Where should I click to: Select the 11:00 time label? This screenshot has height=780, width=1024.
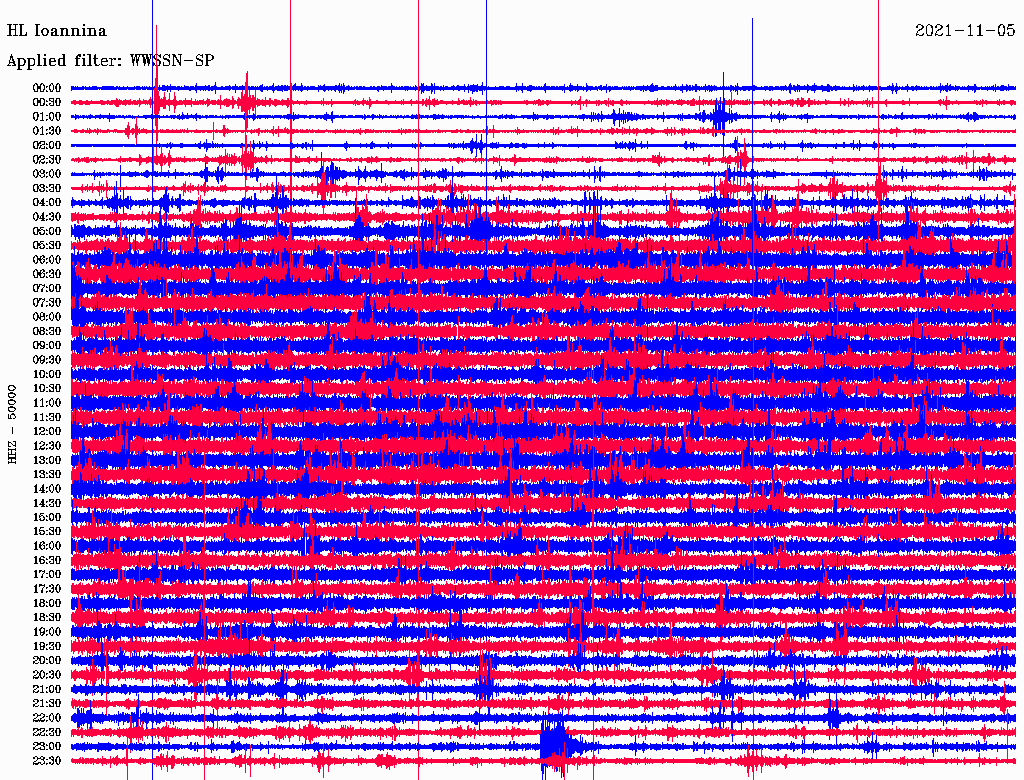pos(47,403)
